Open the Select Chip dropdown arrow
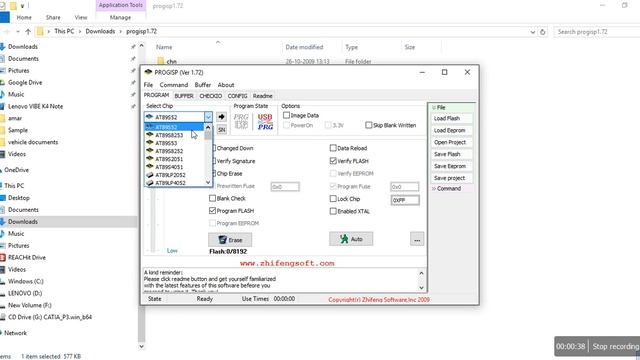Screen dimensions: 640x360 (208, 117)
